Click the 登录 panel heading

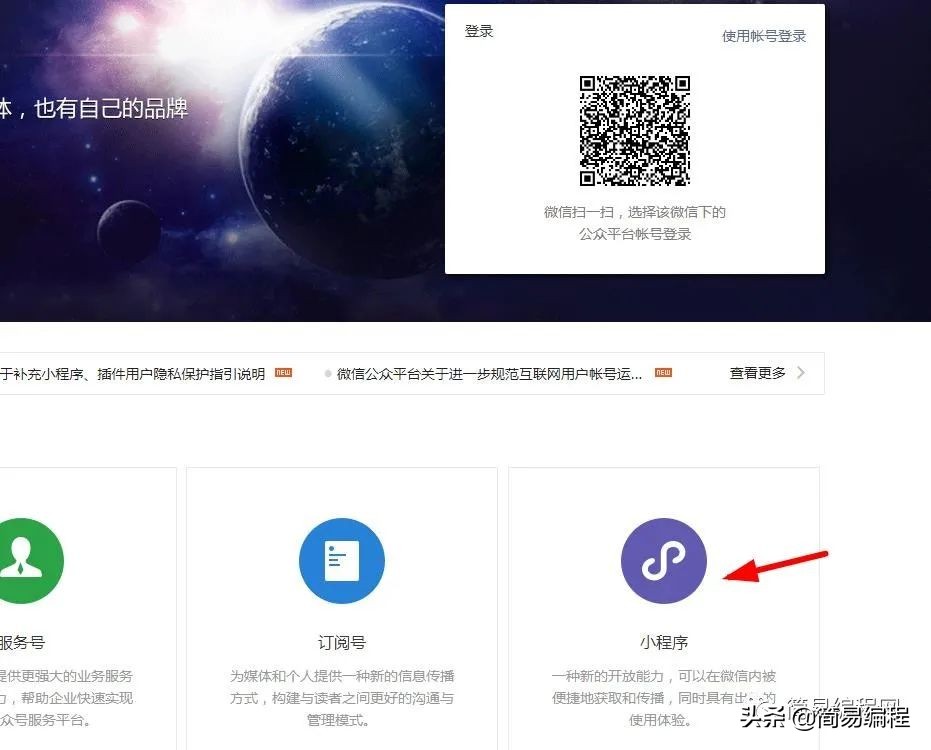[x=479, y=30]
